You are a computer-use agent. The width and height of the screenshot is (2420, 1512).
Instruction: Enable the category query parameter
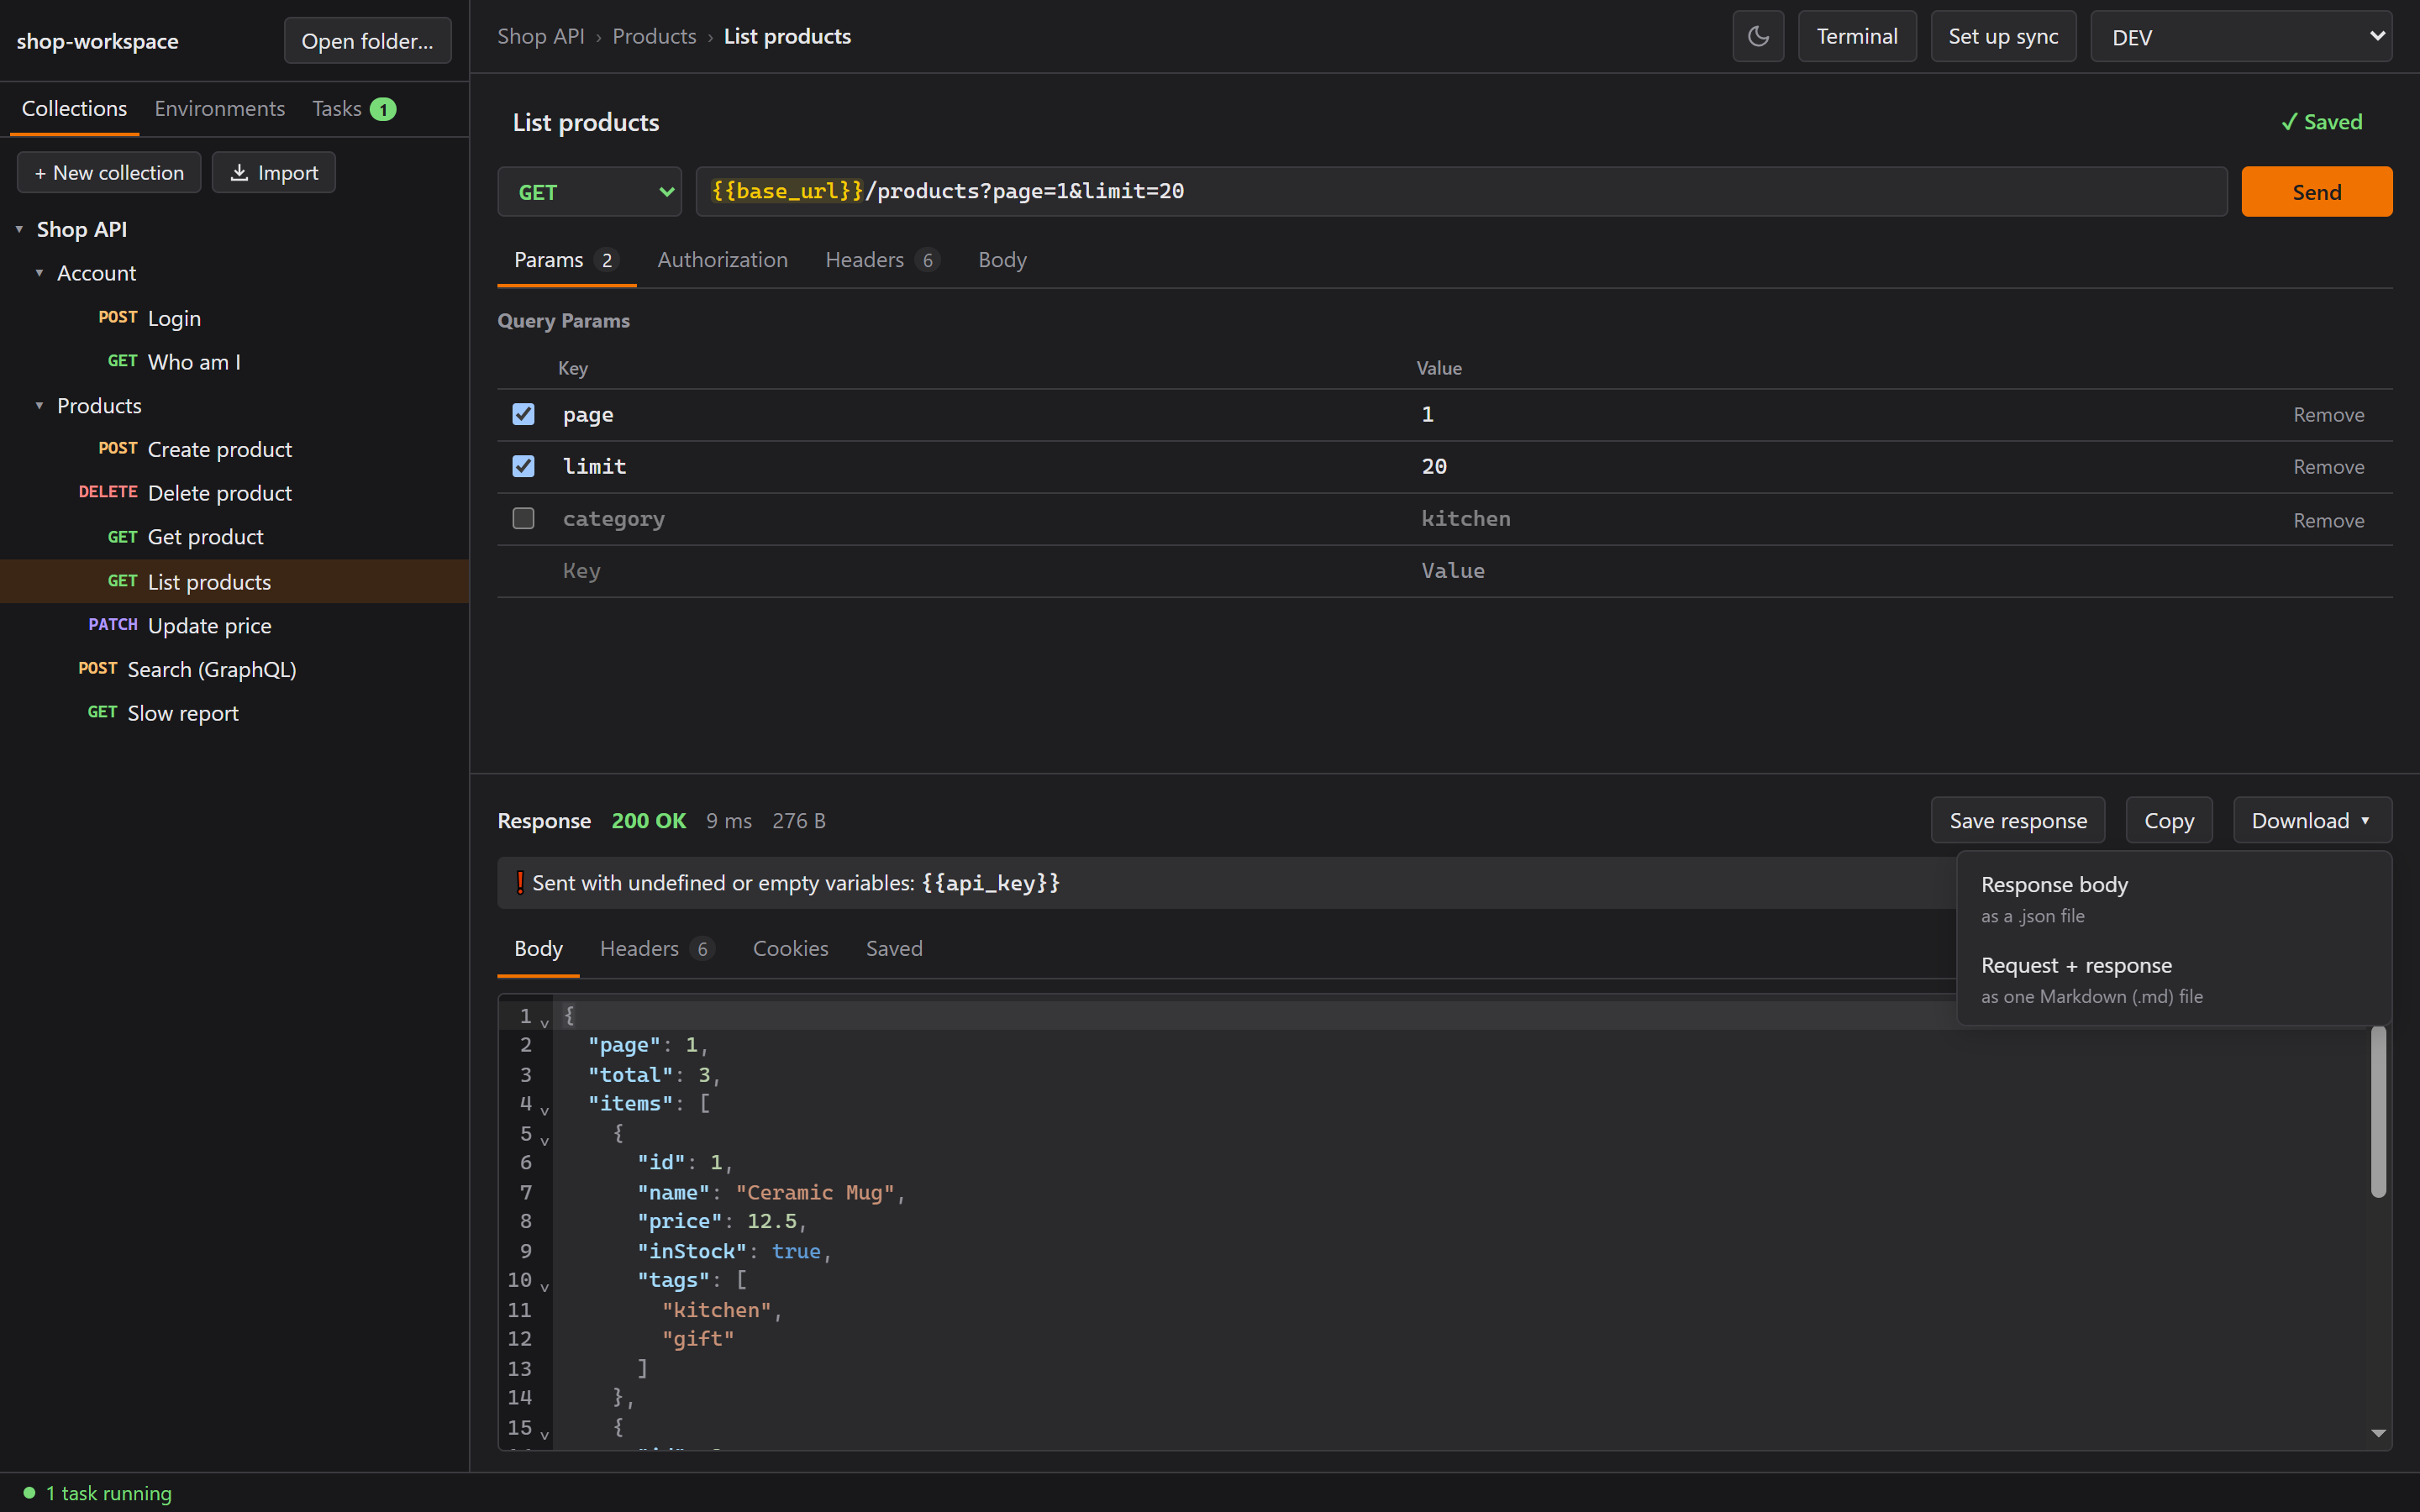[523, 518]
